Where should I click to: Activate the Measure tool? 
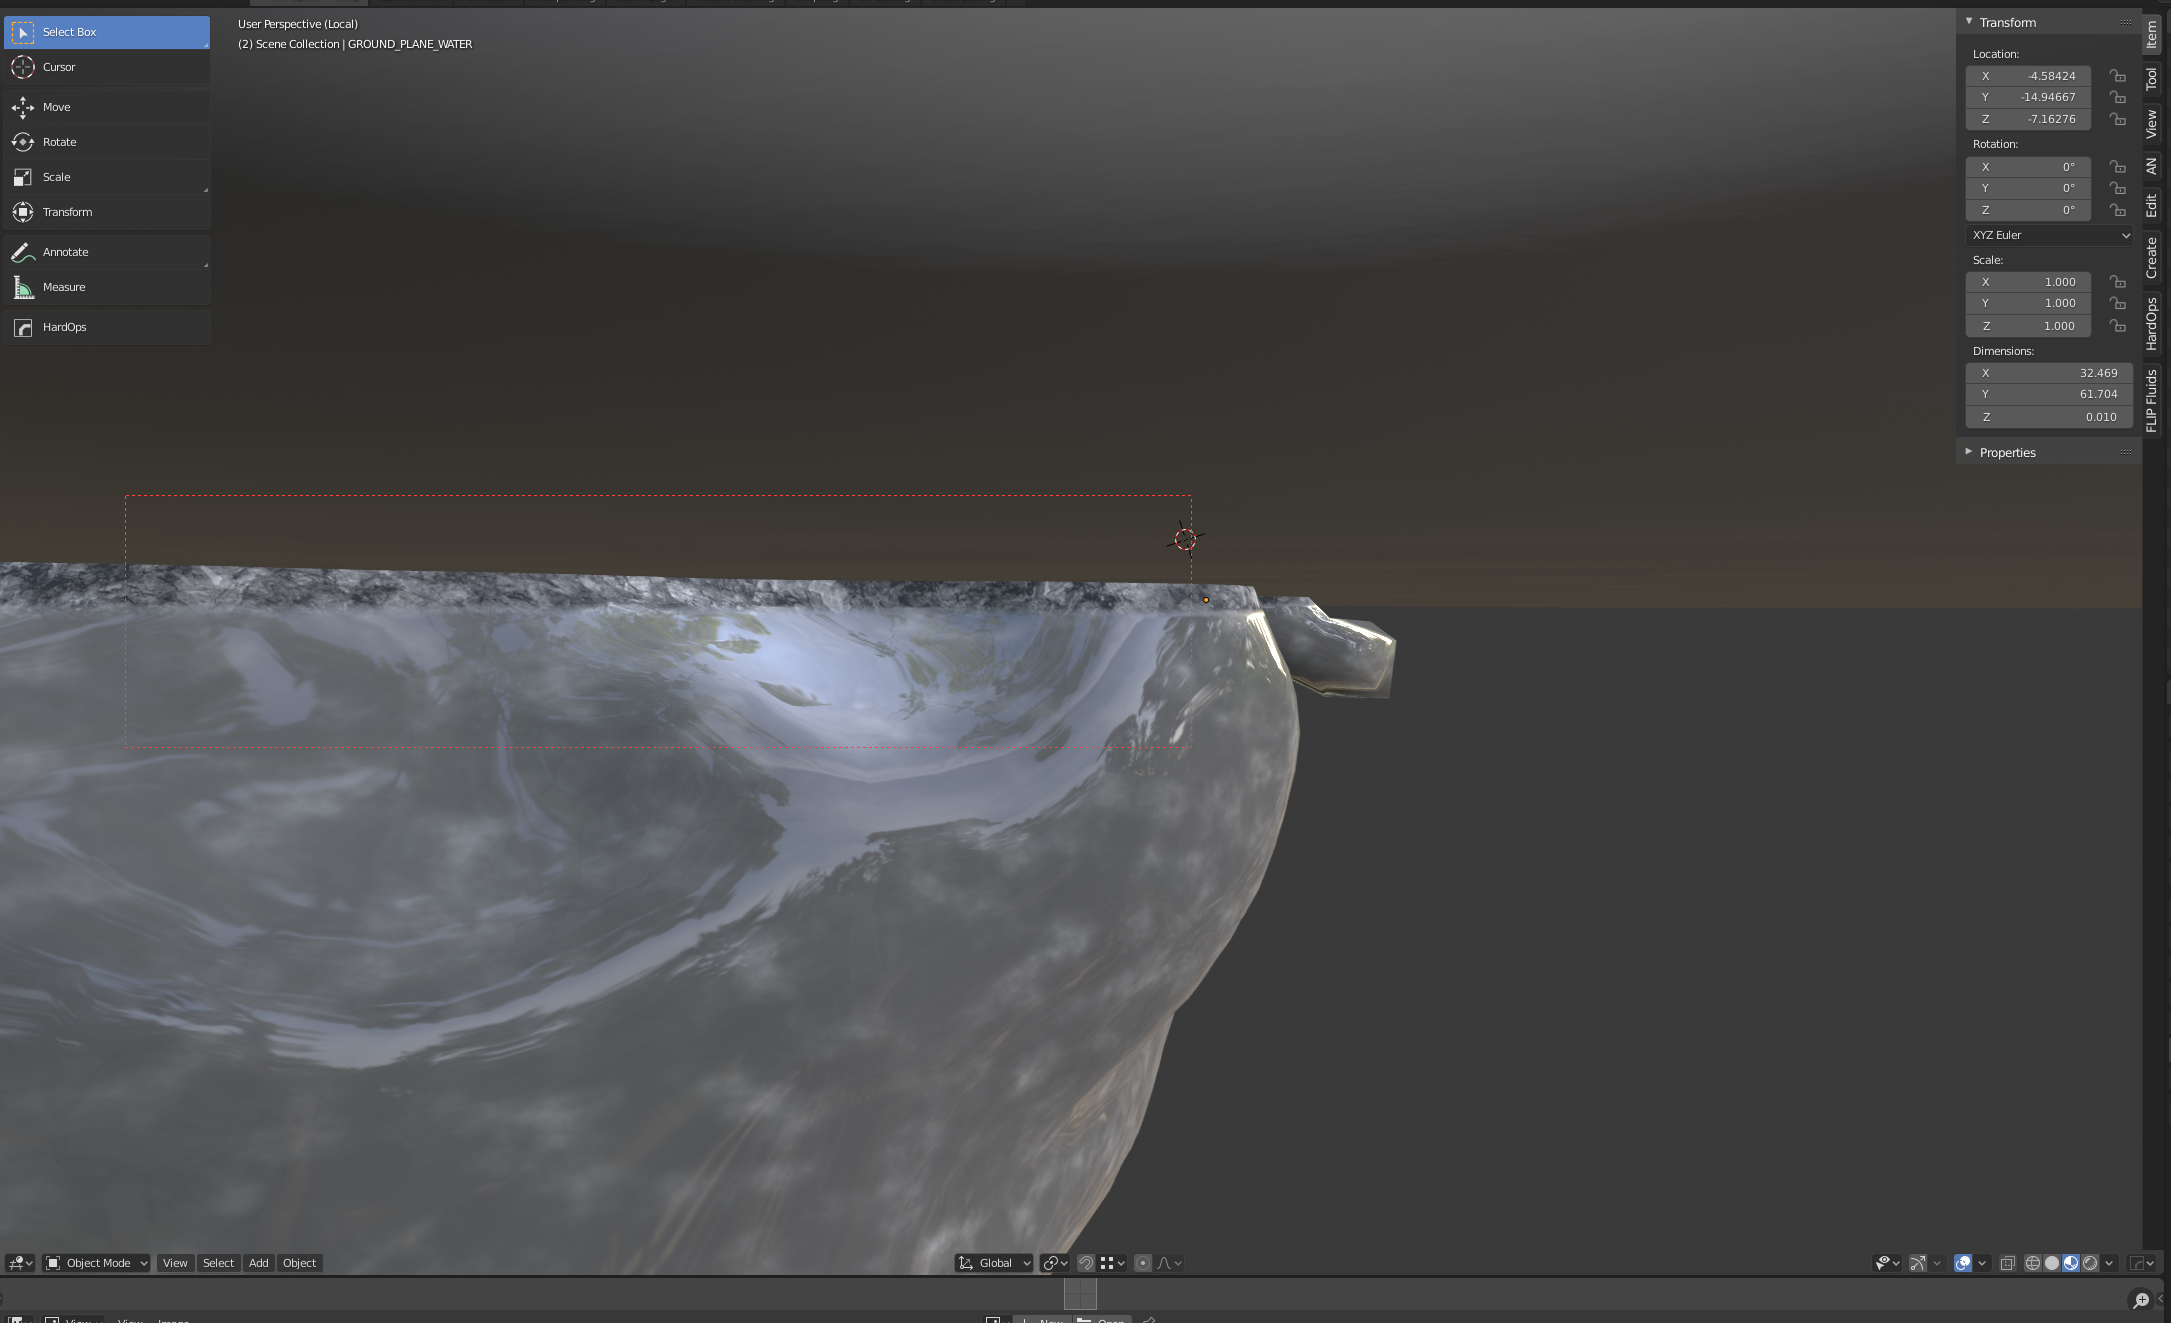coord(64,287)
